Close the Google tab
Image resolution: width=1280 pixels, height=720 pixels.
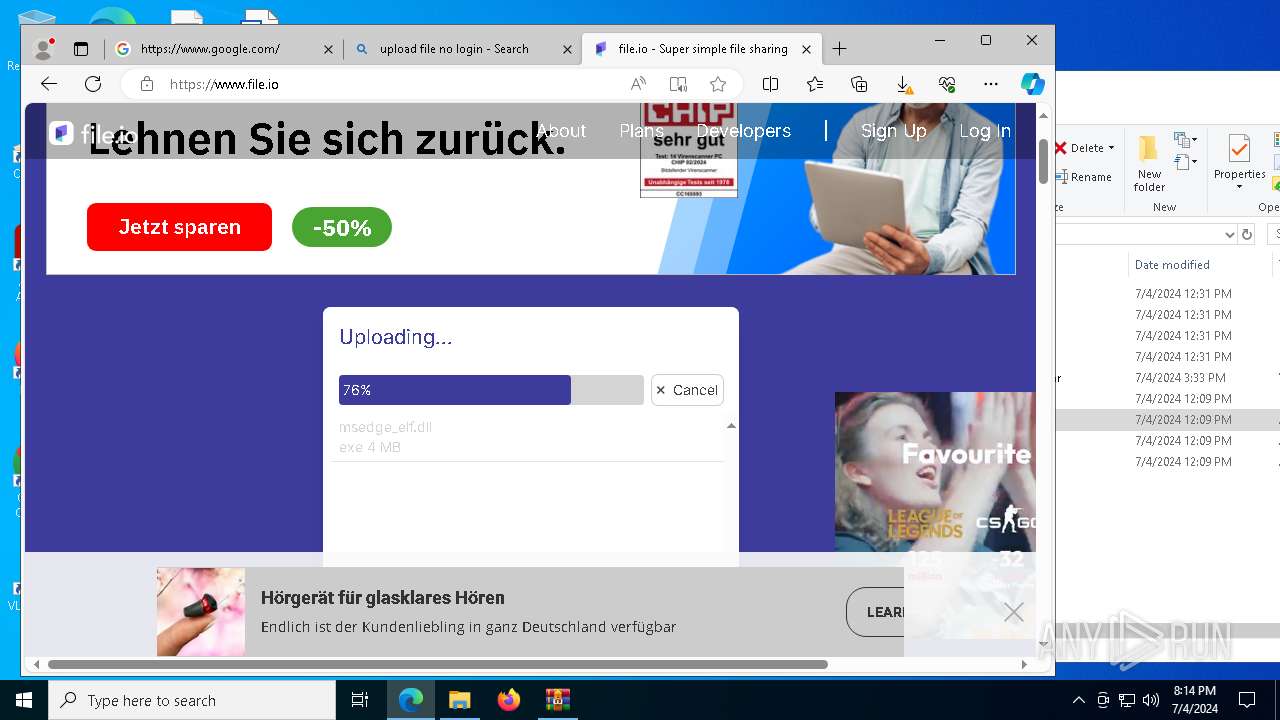(x=328, y=49)
